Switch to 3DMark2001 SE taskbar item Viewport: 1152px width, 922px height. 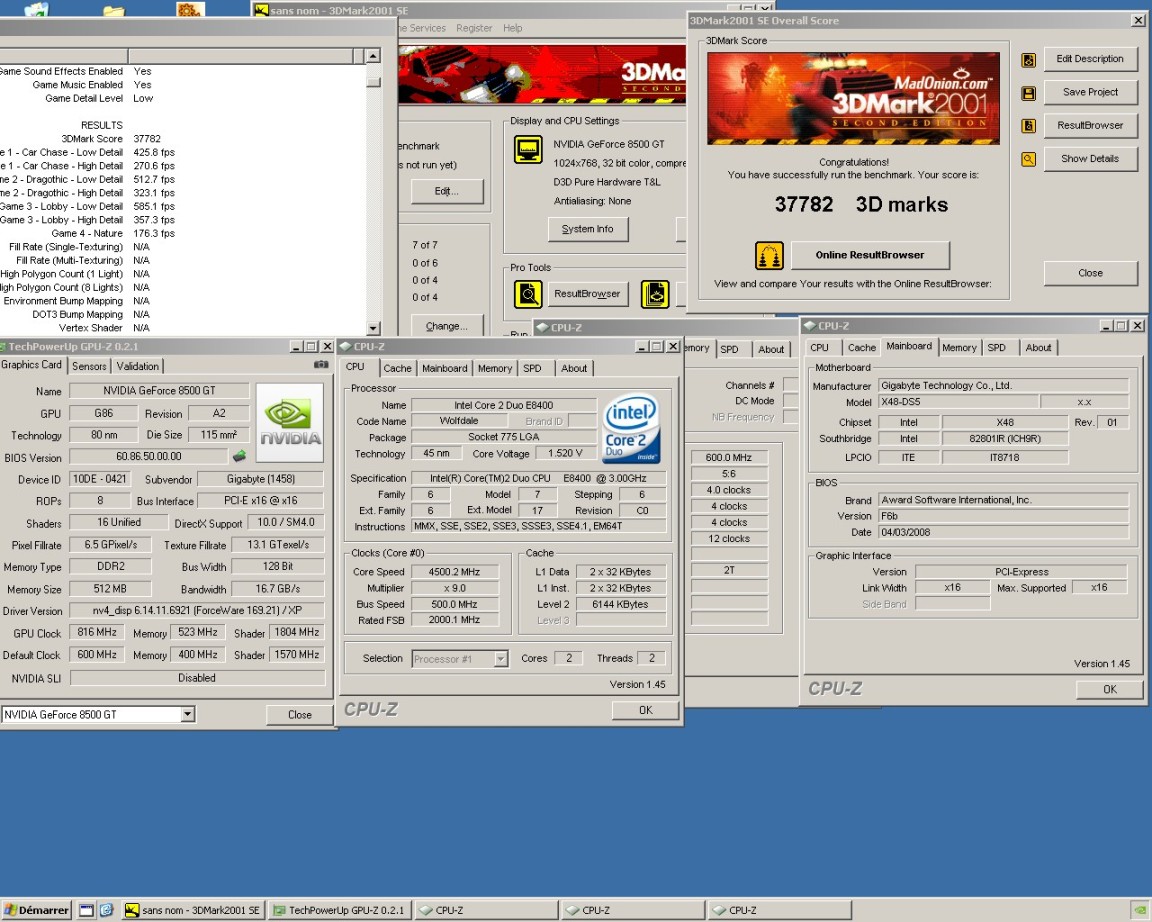(192, 910)
